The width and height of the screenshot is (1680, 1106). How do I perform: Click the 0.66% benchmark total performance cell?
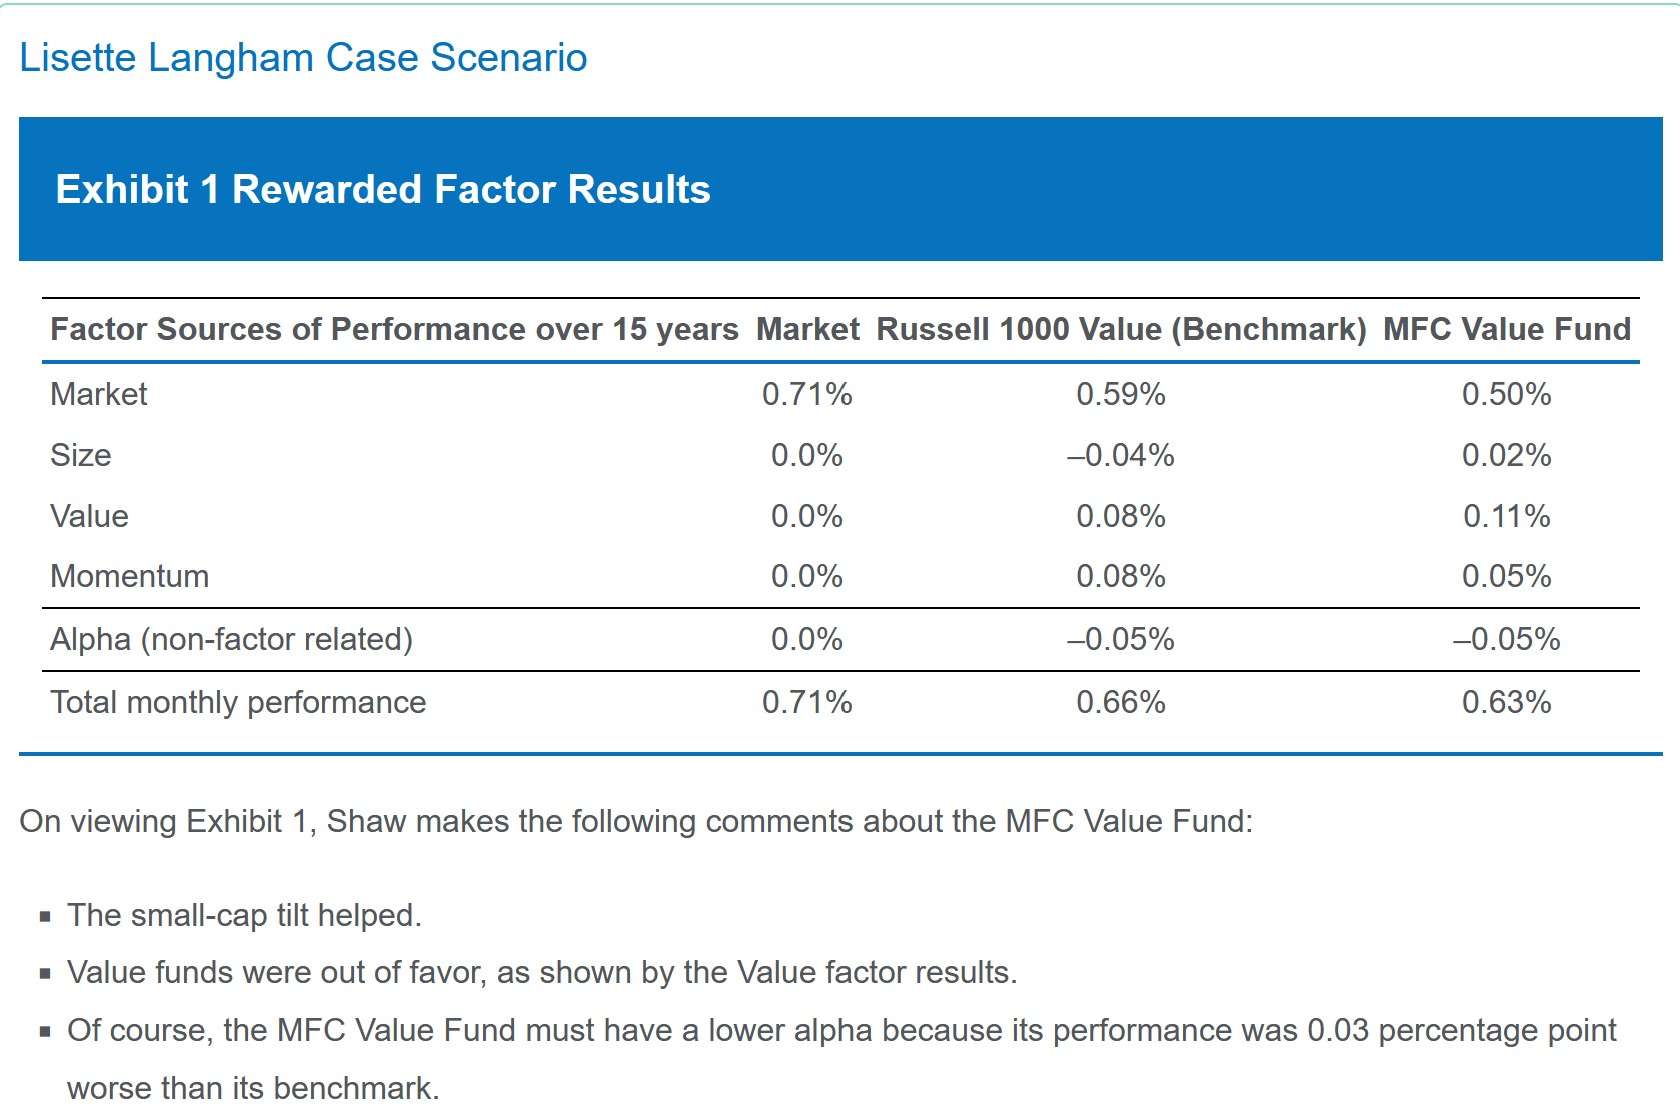[1121, 702]
